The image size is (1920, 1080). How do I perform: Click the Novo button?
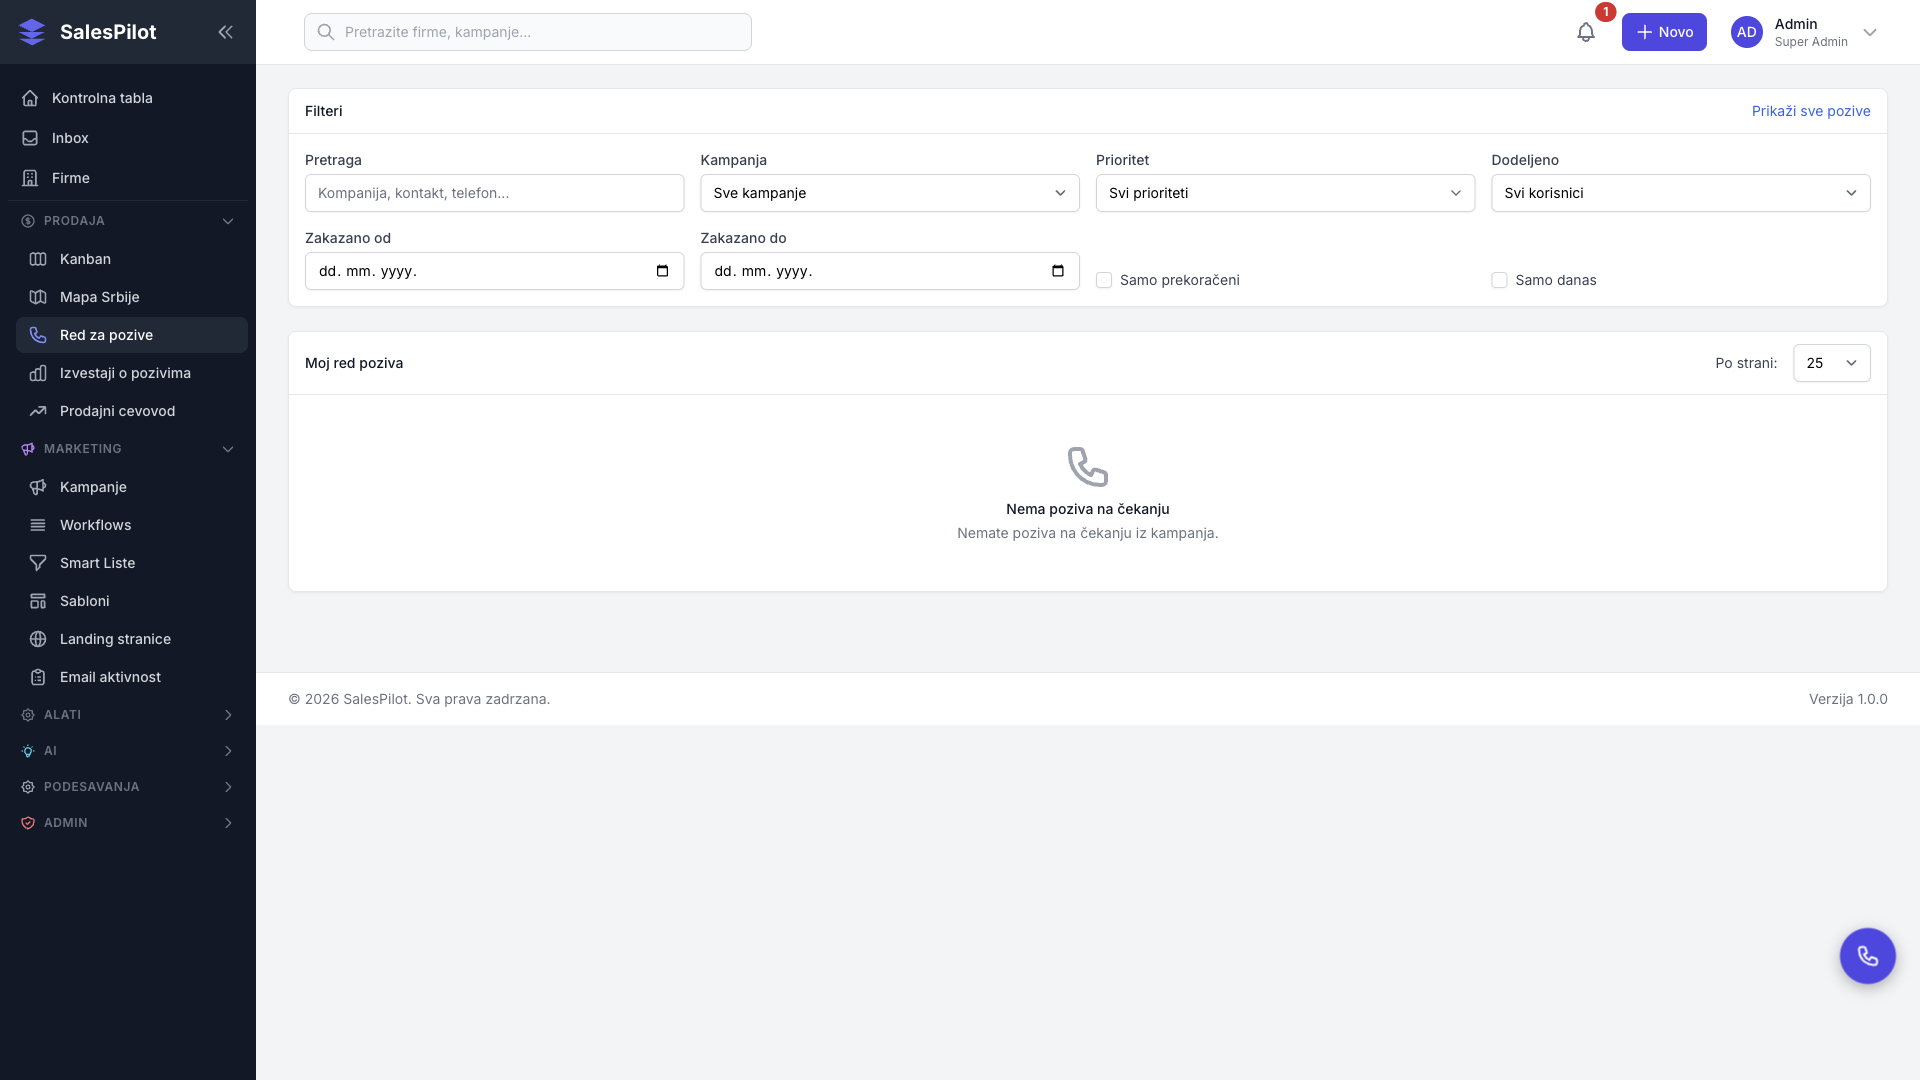point(1664,32)
